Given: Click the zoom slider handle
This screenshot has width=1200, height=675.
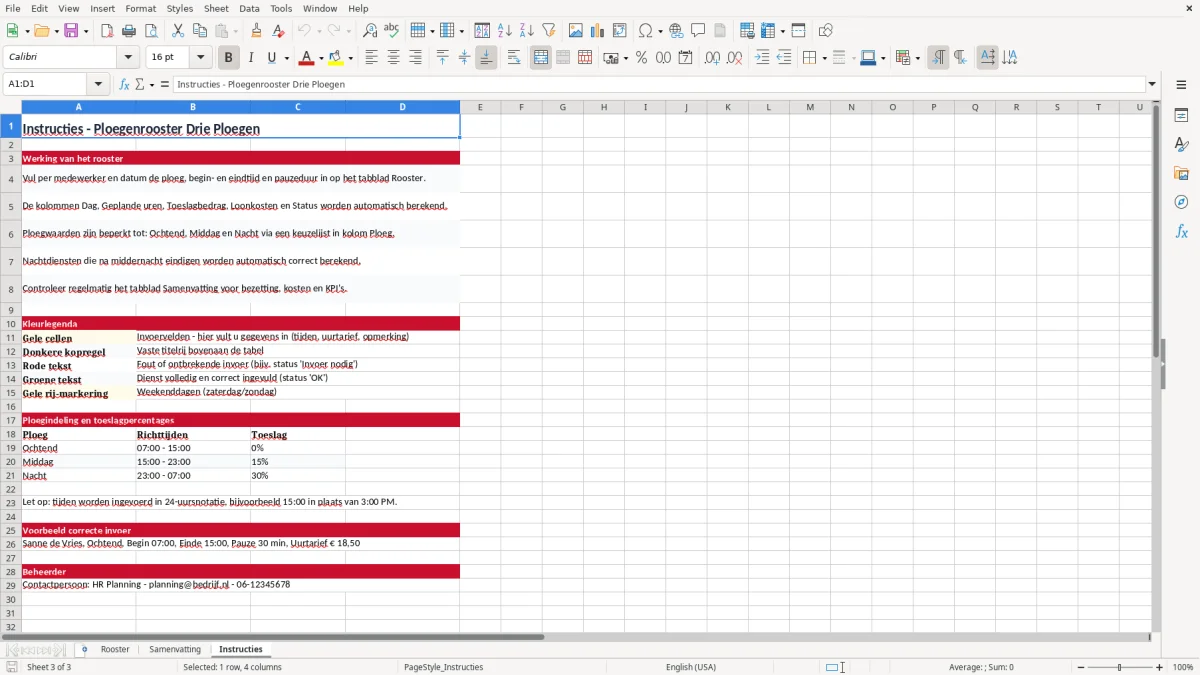Looking at the screenshot, I should coord(1119,667).
